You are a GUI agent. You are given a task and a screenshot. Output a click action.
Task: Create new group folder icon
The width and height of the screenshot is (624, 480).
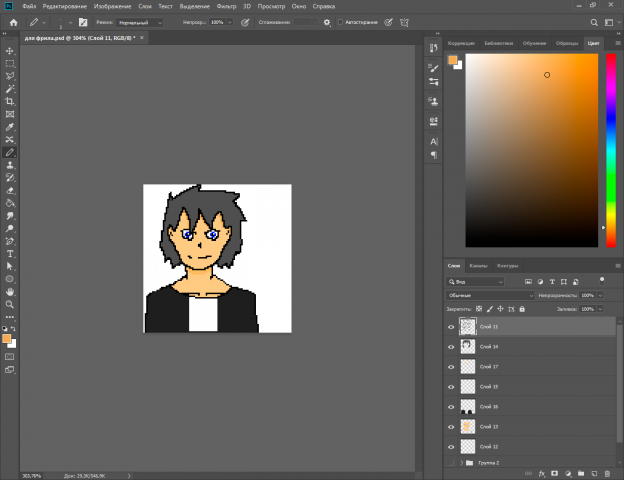pos(581,474)
